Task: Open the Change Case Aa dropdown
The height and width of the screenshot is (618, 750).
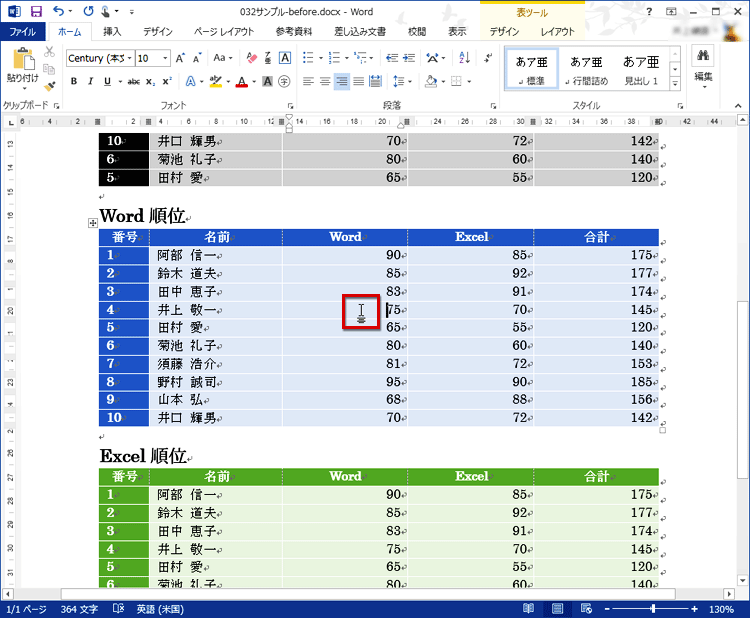Action: coord(223,58)
